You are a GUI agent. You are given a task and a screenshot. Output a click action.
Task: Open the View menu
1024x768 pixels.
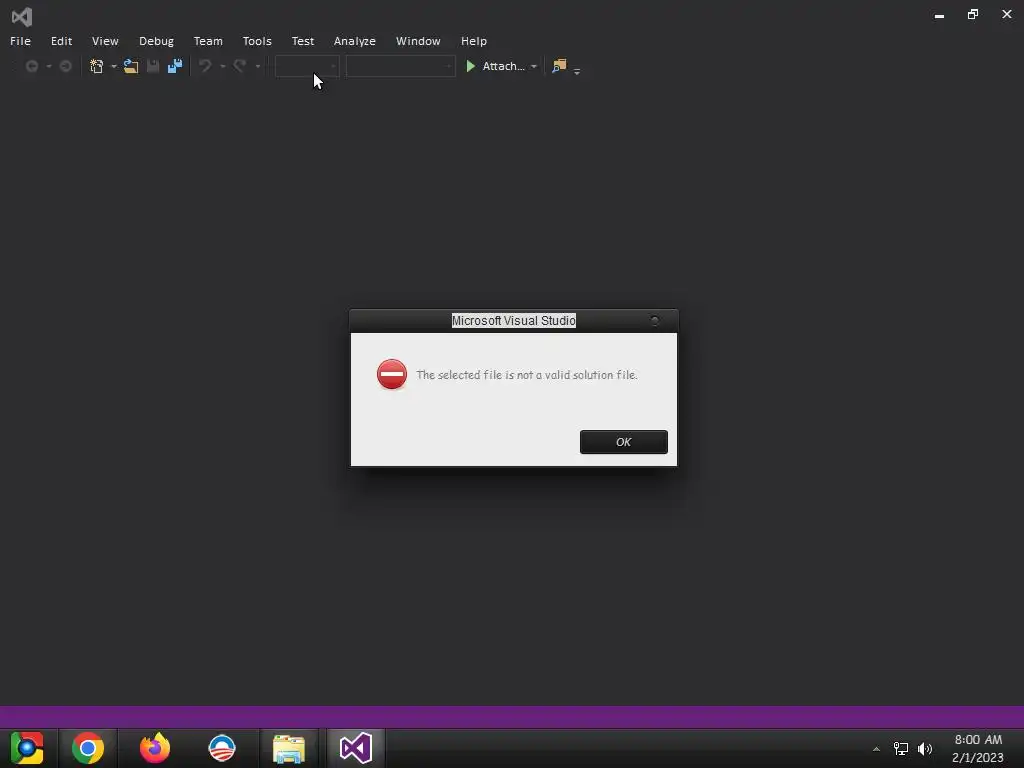pos(105,41)
